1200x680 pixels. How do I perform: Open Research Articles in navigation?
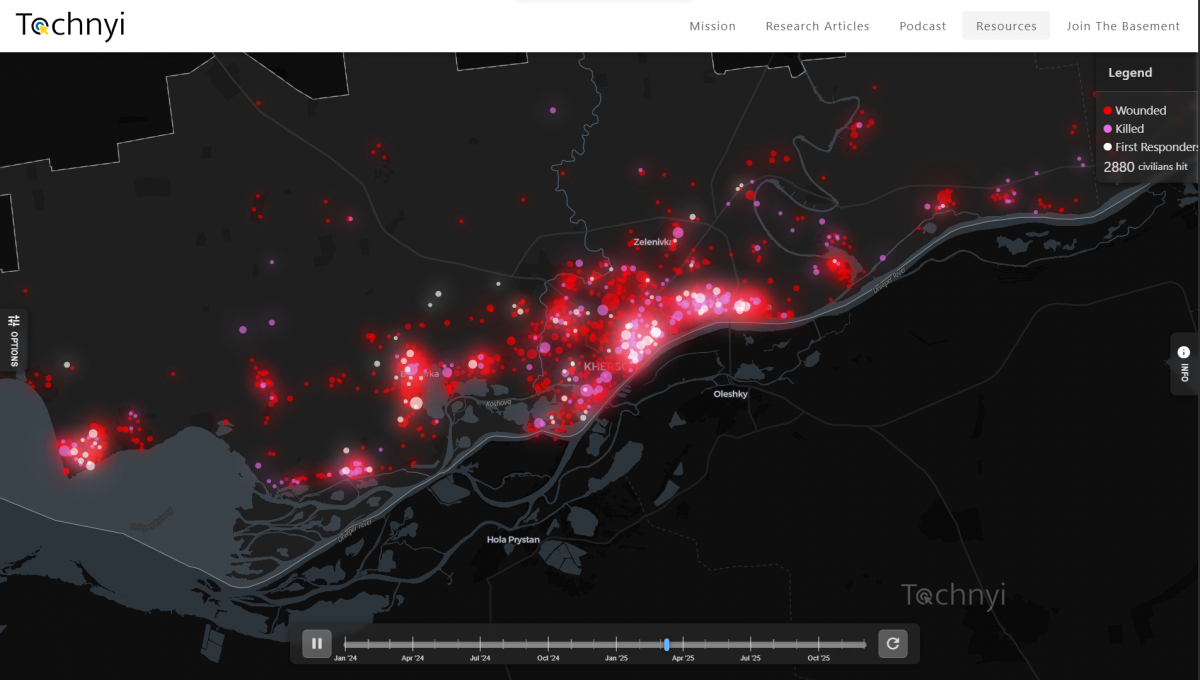tap(817, 26)
